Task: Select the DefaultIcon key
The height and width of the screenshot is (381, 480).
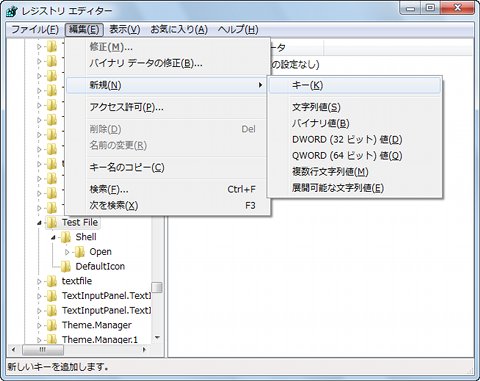Action: [100, 266]
